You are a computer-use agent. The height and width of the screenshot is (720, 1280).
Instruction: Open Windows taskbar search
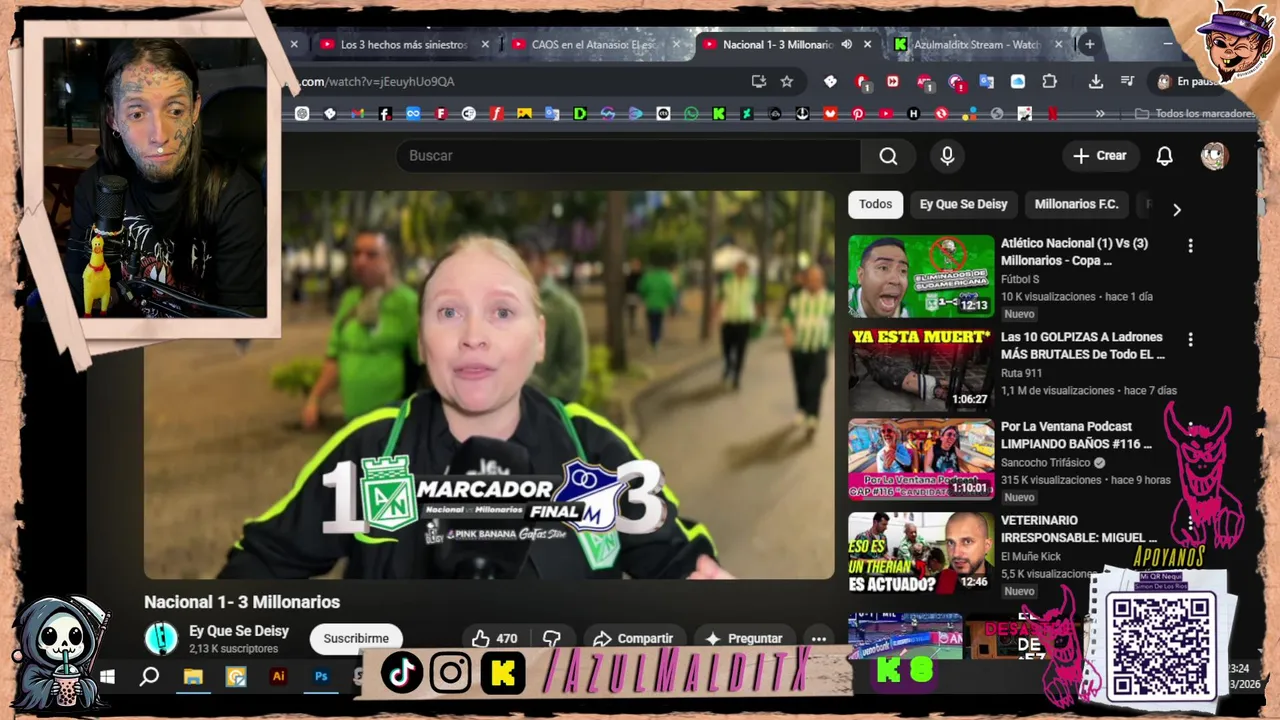(x=149, y=677)
